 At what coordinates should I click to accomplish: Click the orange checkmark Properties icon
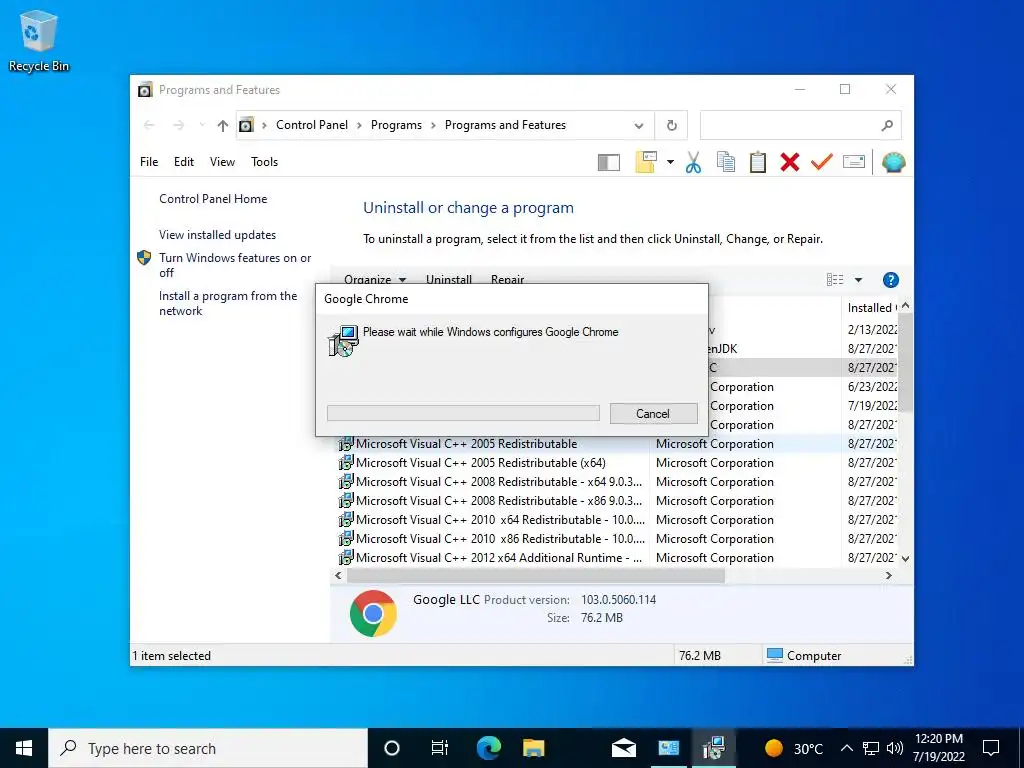822,161
